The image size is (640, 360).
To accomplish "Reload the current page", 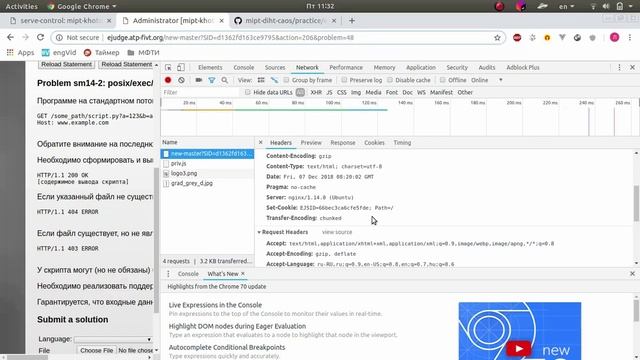I will [x=40, y=37].
